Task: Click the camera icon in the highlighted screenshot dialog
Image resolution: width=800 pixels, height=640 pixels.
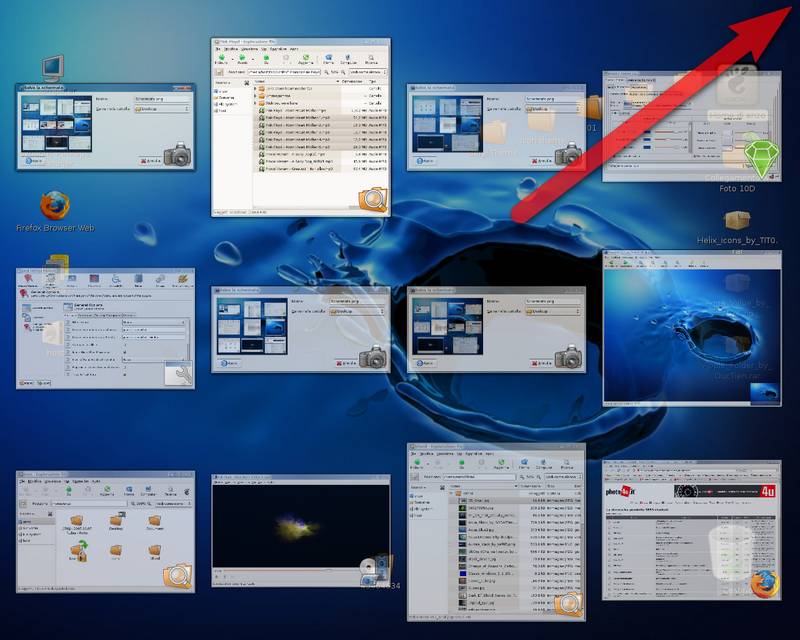Action: (178, 155)
